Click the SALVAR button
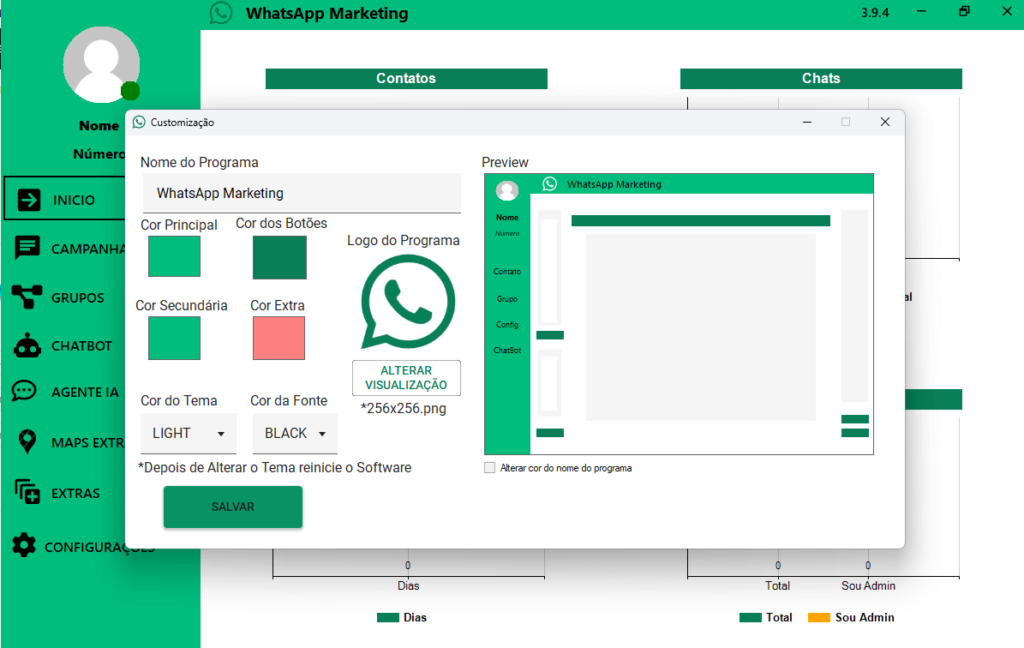Viewport: 1024px width, 648px height. click(233, 507)
